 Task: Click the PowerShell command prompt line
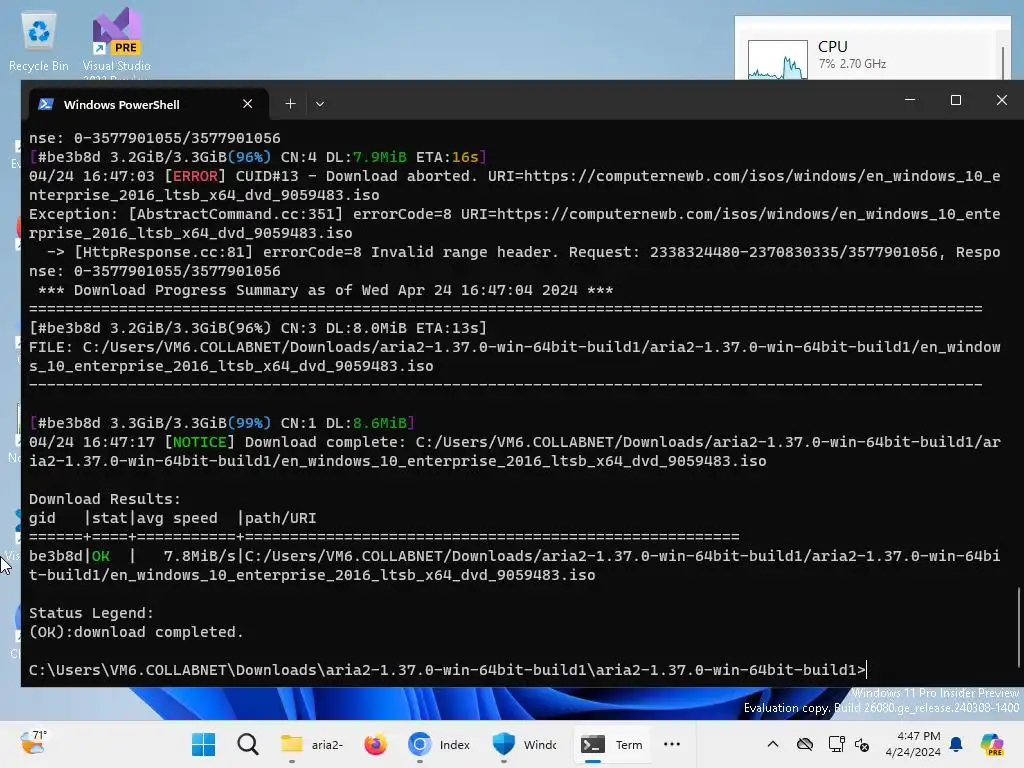pos(447,669)
